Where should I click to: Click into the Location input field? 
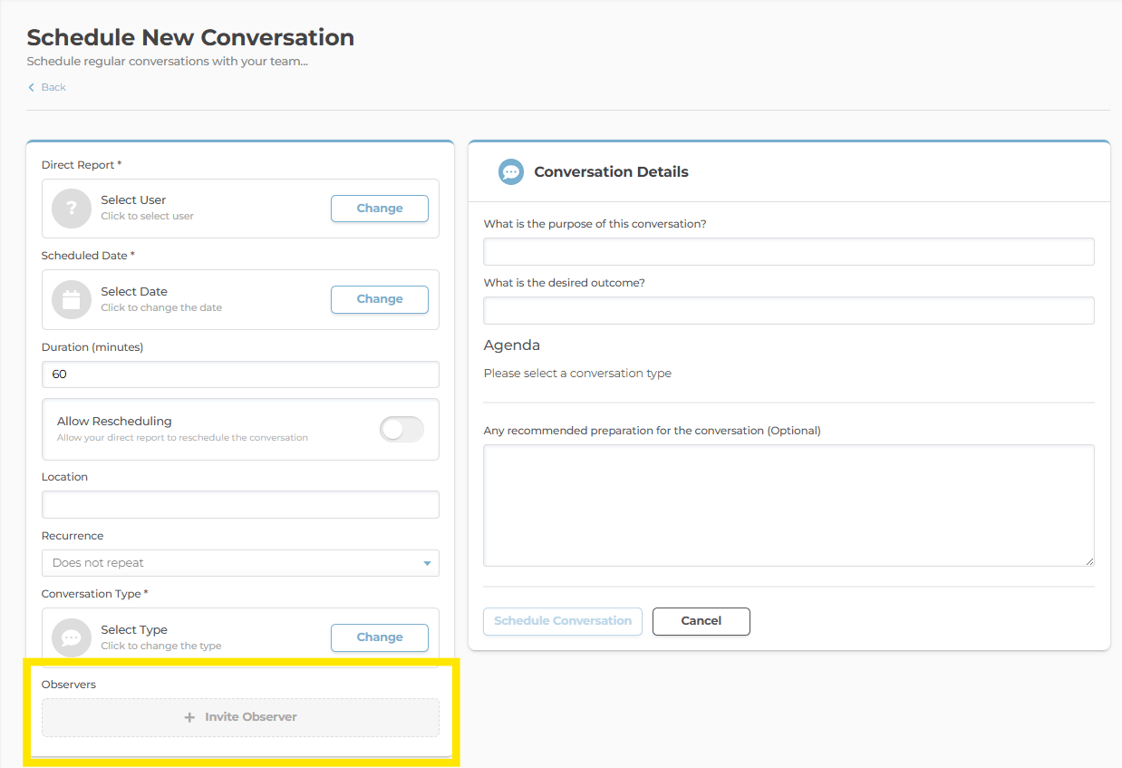coord(240,504)
